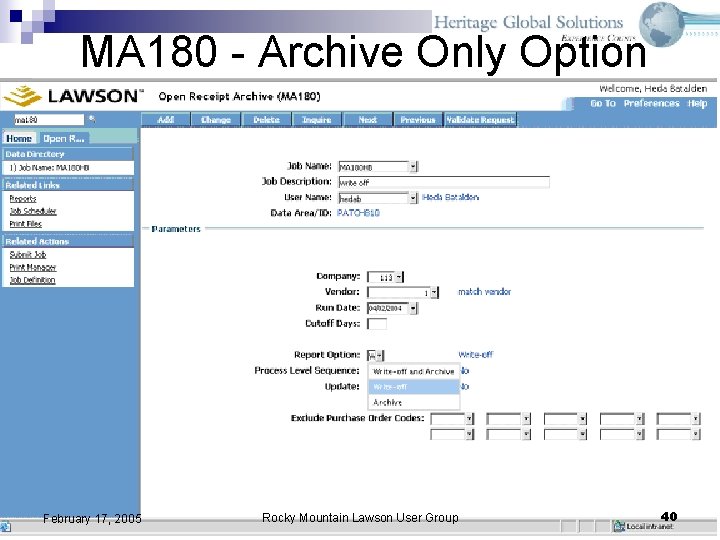720x540 pixels.
Task: Select the highlighted Write-off option
Action: (414, 387)
